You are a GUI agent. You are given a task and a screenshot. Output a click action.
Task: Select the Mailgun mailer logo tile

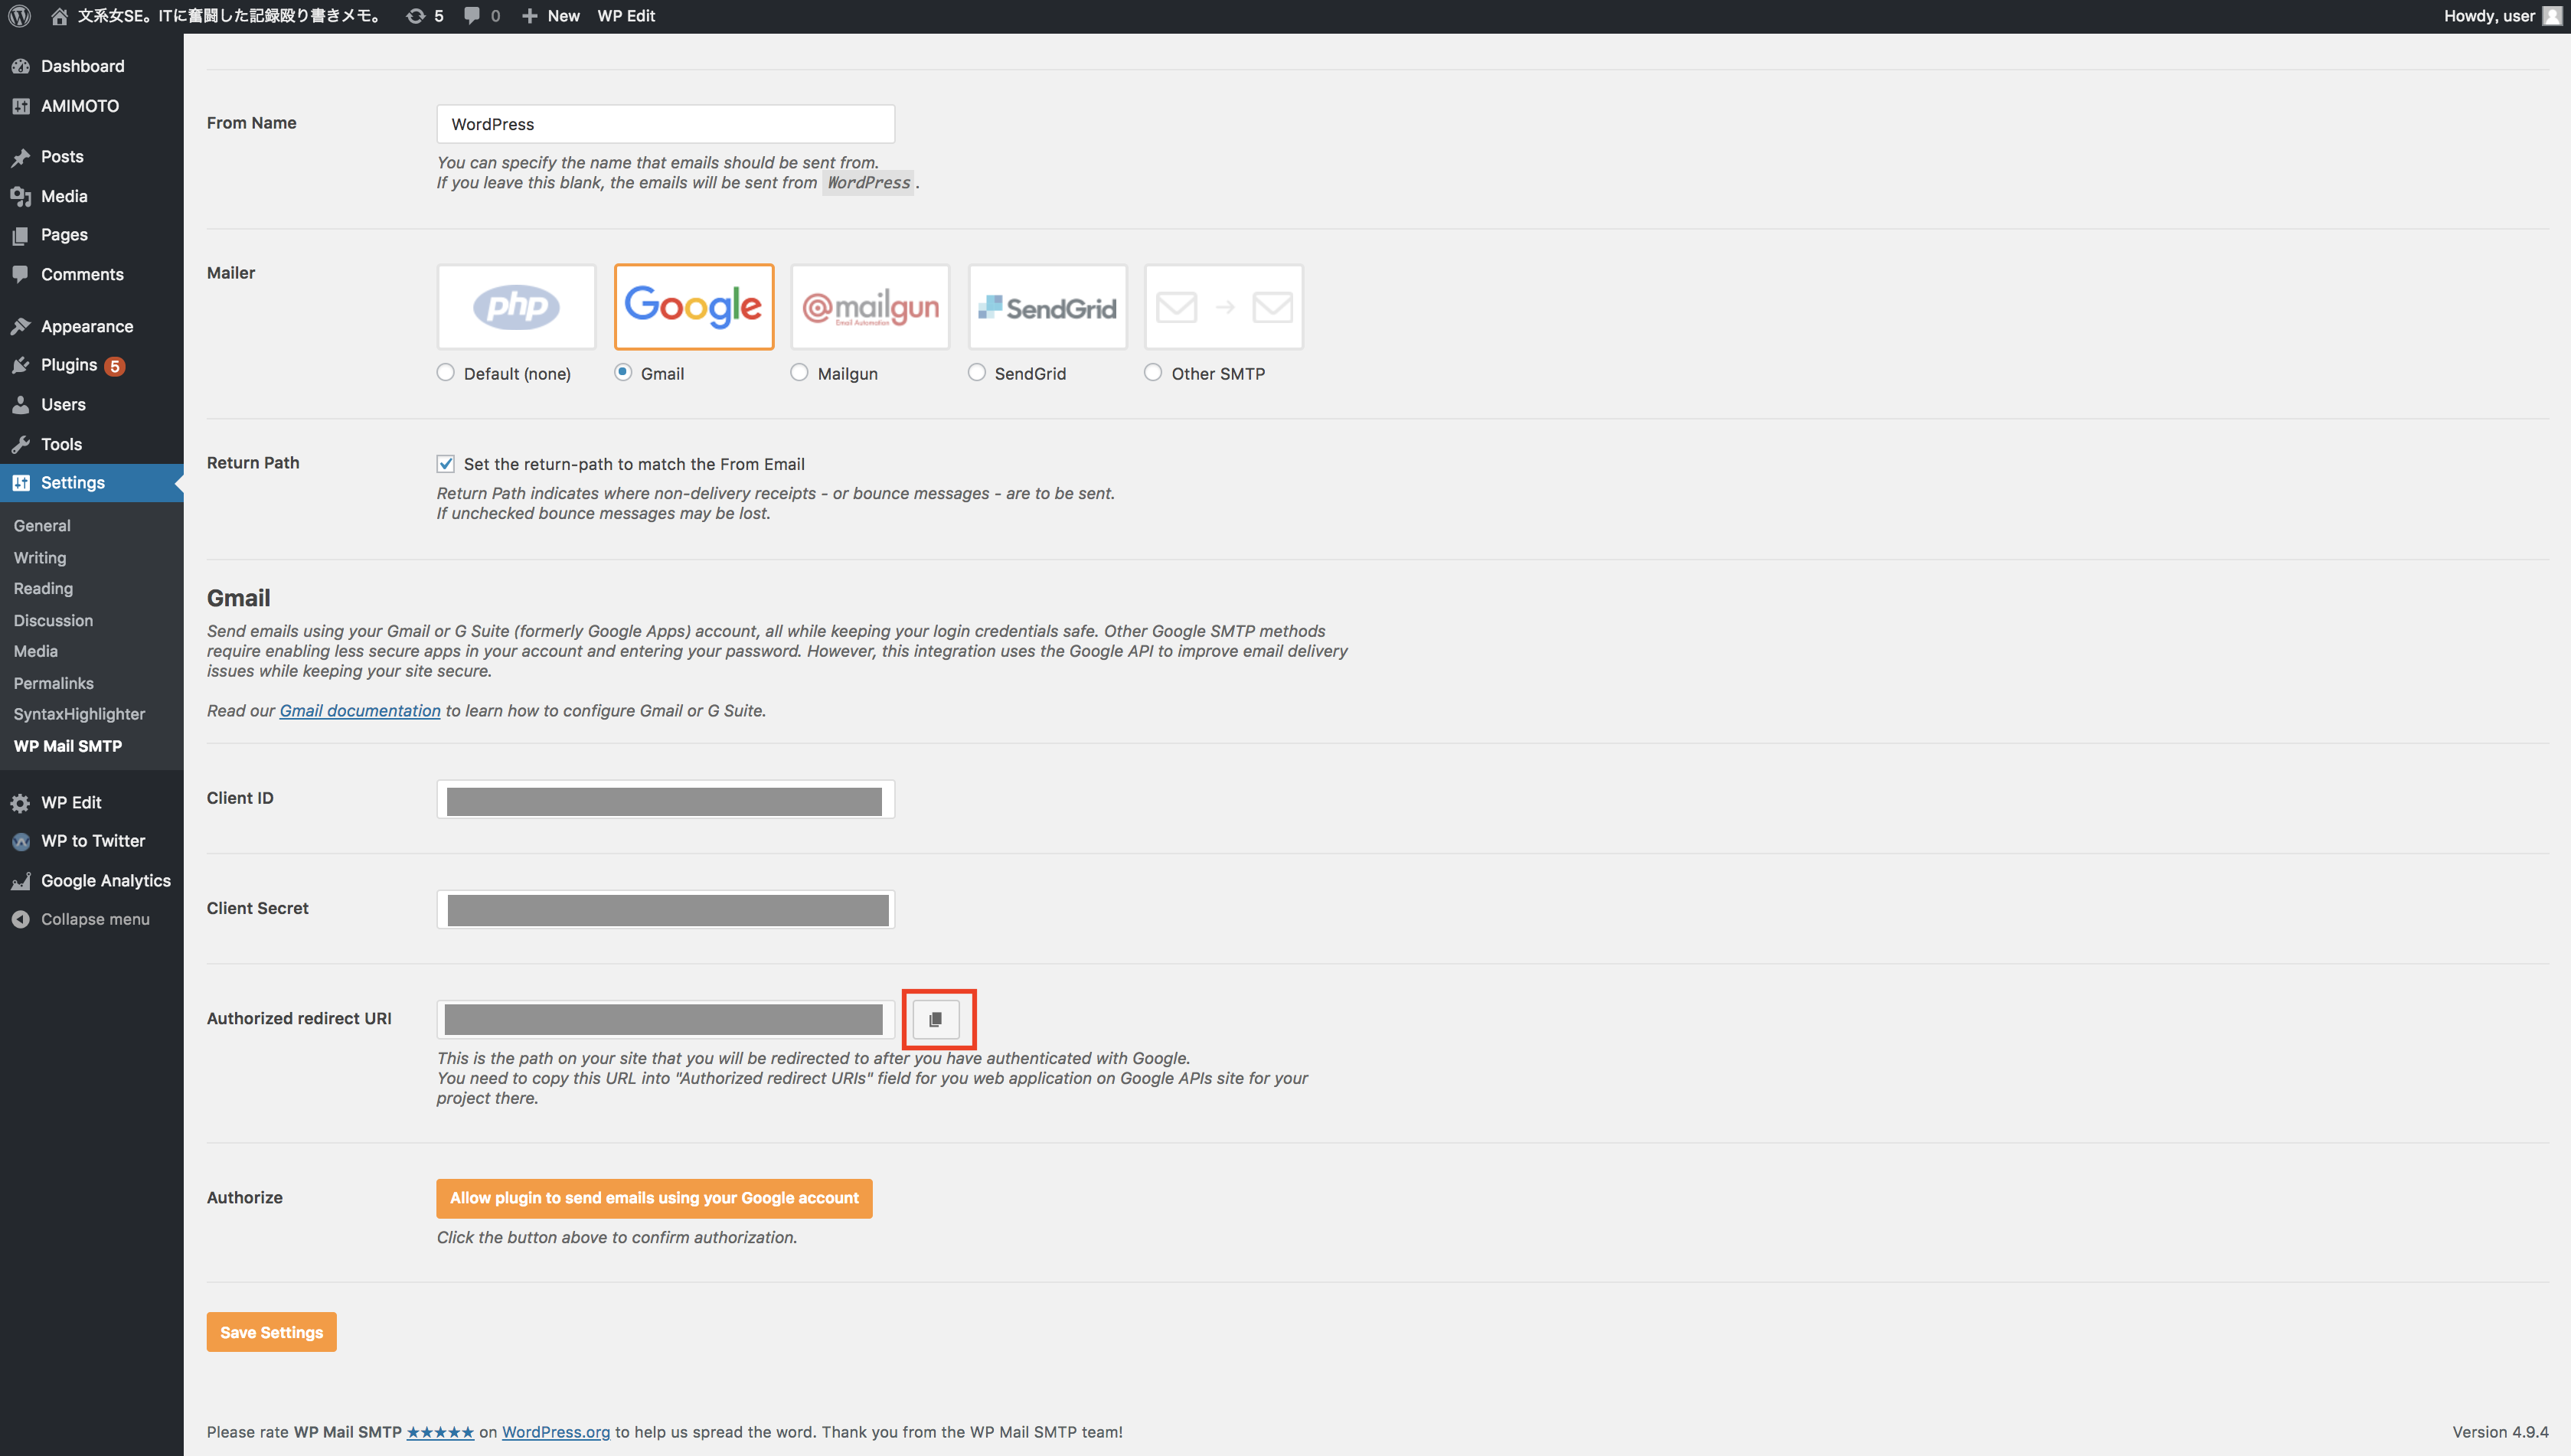click(x=871, y=307)
